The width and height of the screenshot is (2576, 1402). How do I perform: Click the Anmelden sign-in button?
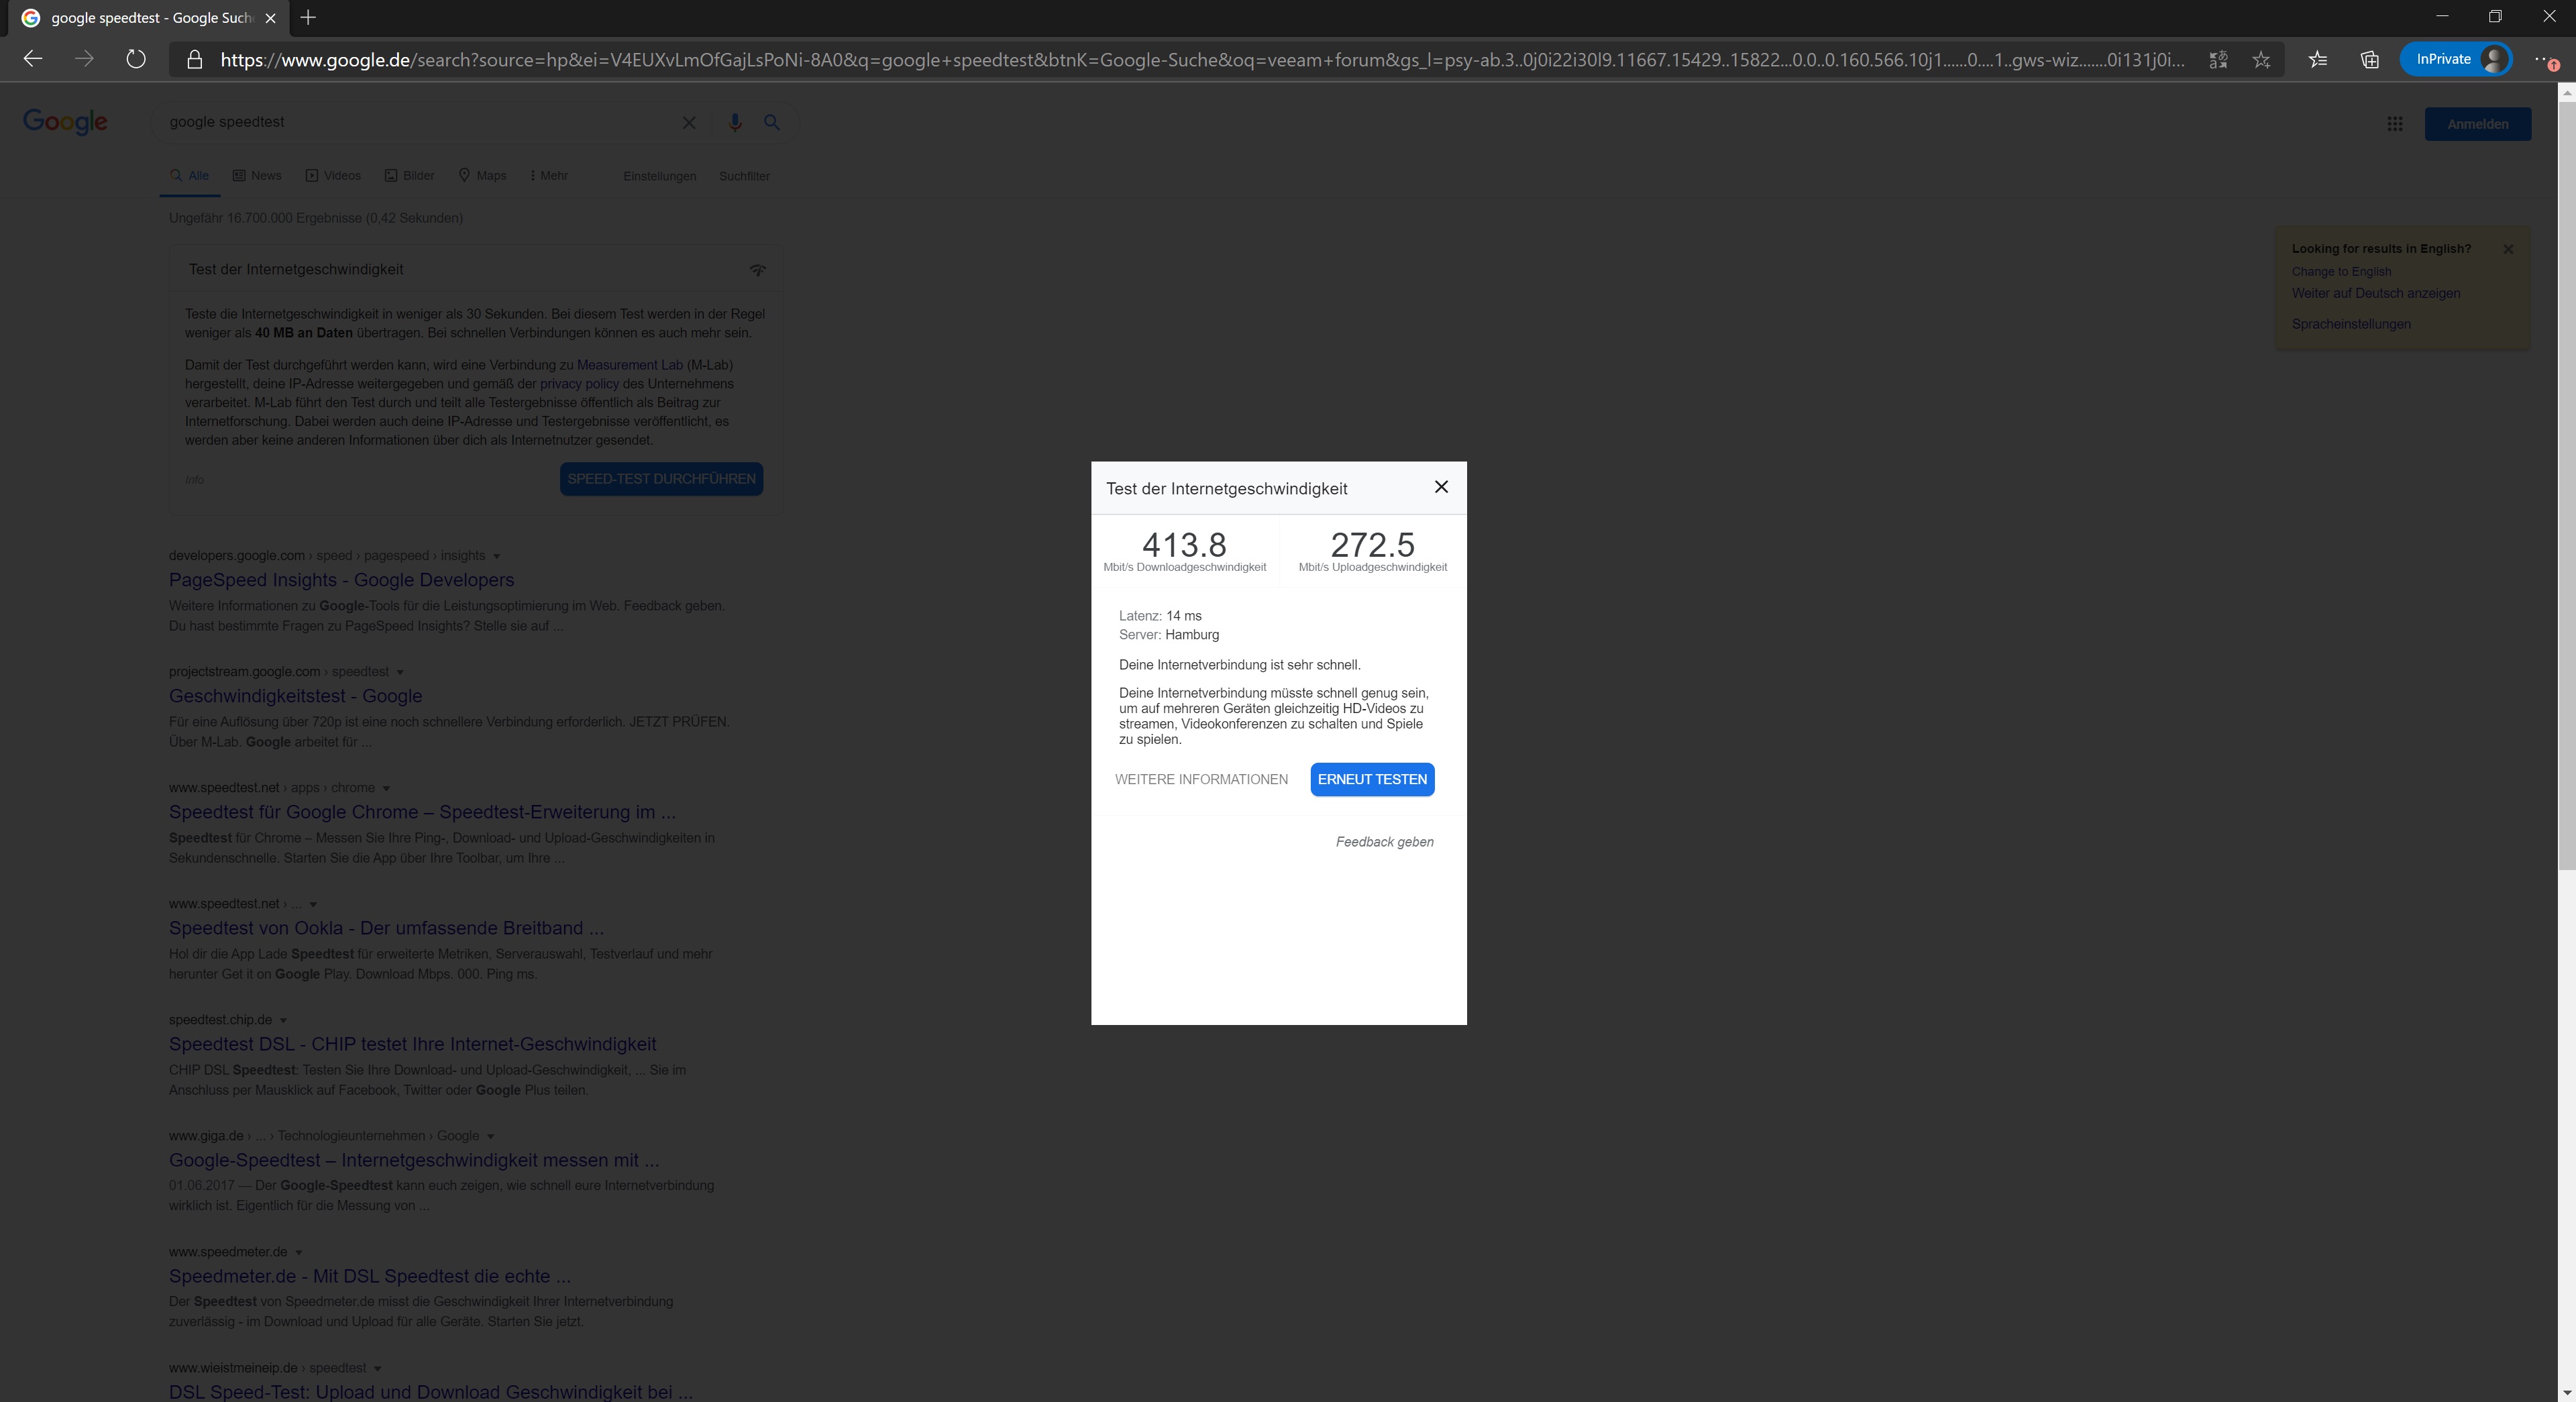point(2478,124)
